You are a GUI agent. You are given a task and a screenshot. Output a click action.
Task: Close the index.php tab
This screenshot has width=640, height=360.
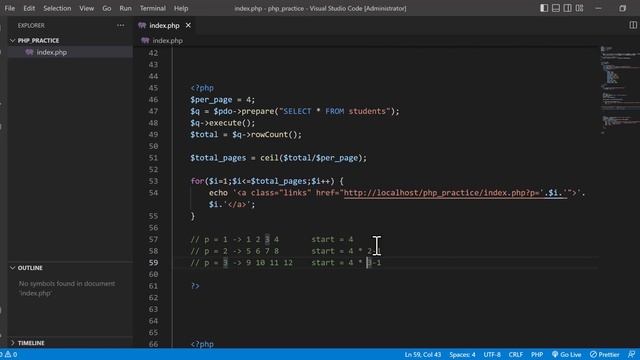point(188,25)
